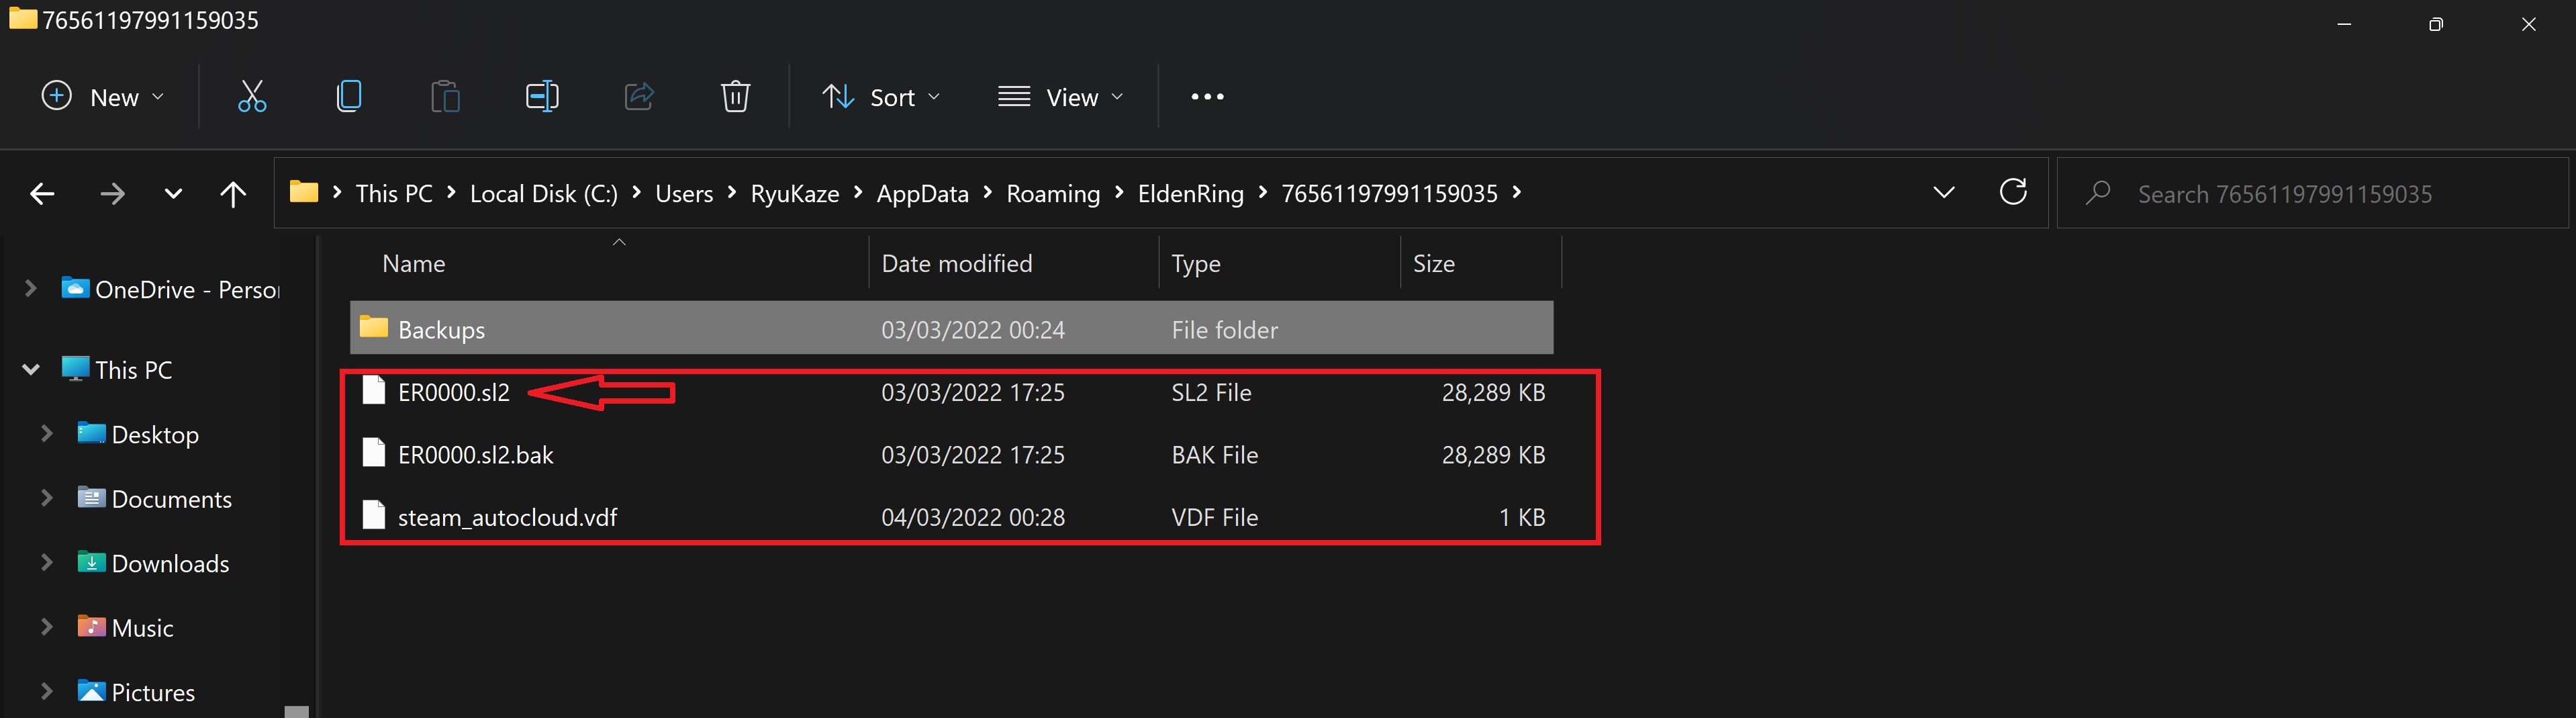
Task: Open the See more ellipsis menu
Action: (1207, 97)
